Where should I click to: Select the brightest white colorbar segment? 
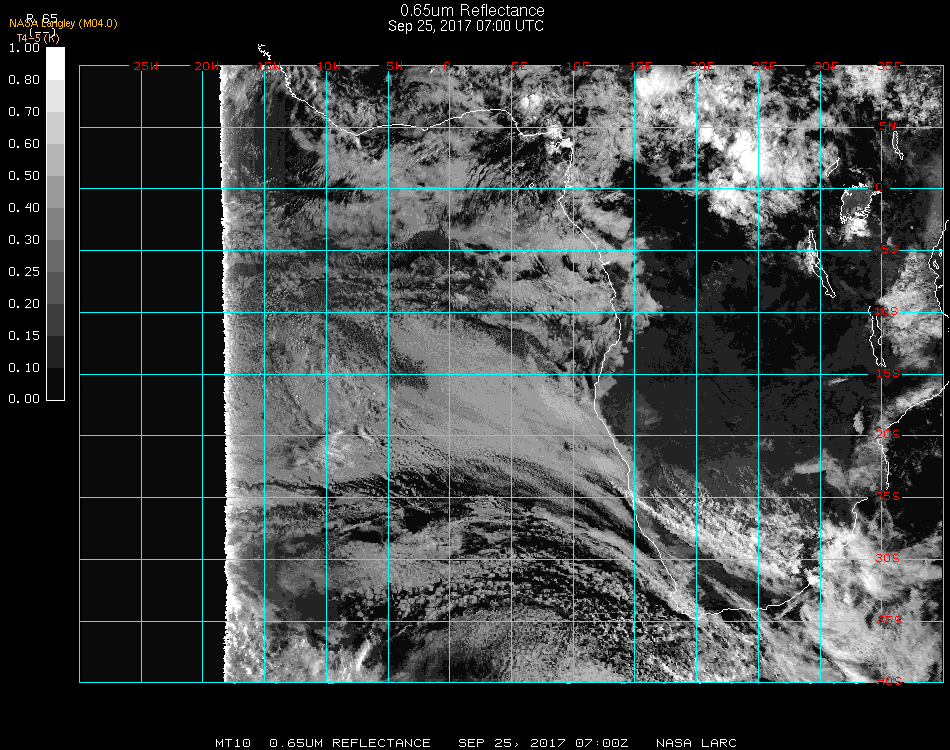coord(55,64)
